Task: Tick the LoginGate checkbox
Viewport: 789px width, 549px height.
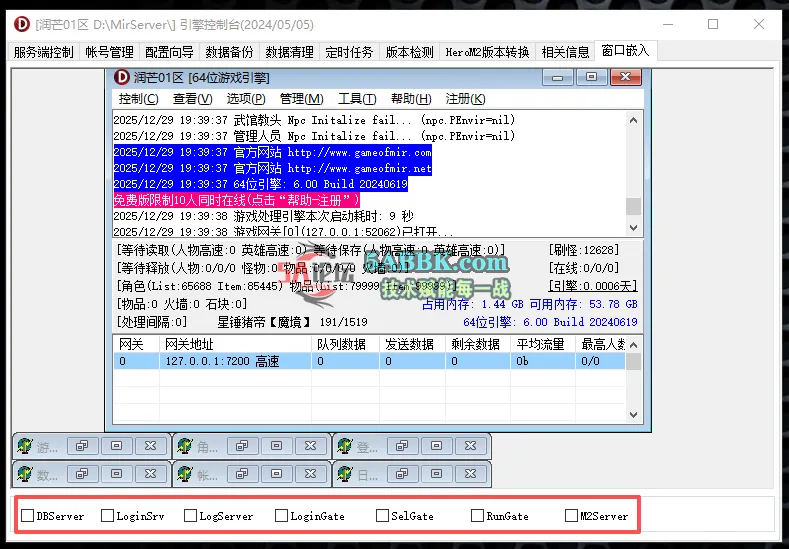Action: 282,516
